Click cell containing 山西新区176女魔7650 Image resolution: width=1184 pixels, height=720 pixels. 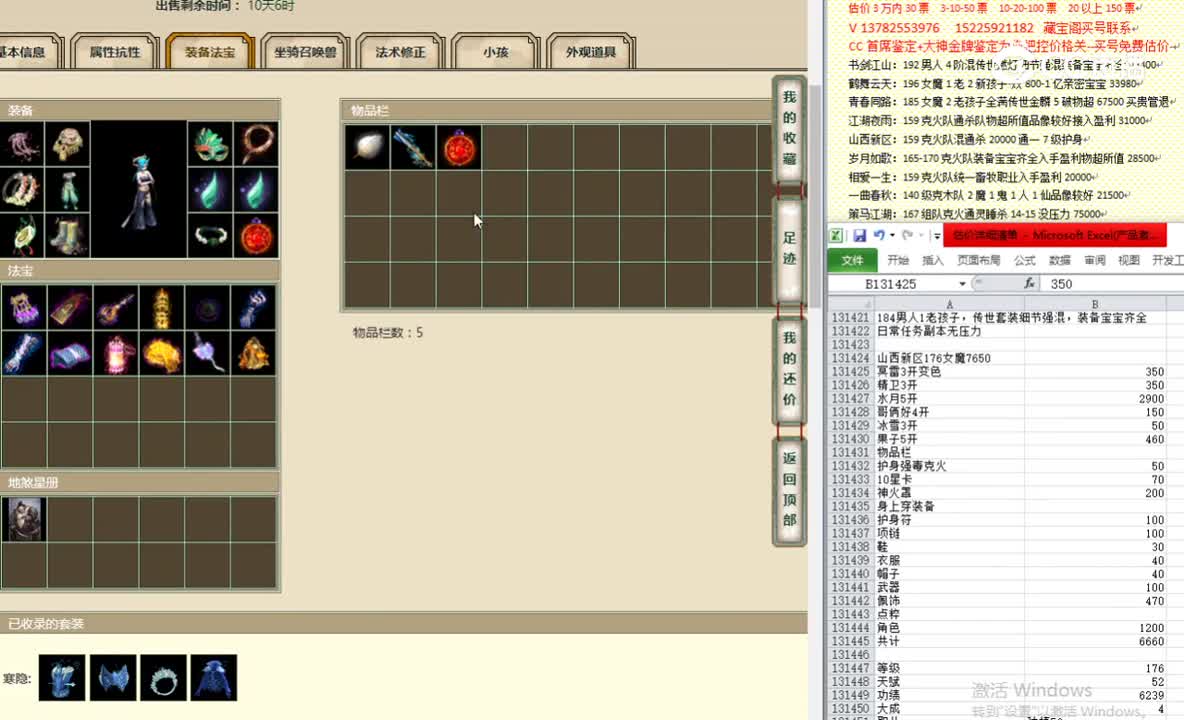click(x=949, y=358)
